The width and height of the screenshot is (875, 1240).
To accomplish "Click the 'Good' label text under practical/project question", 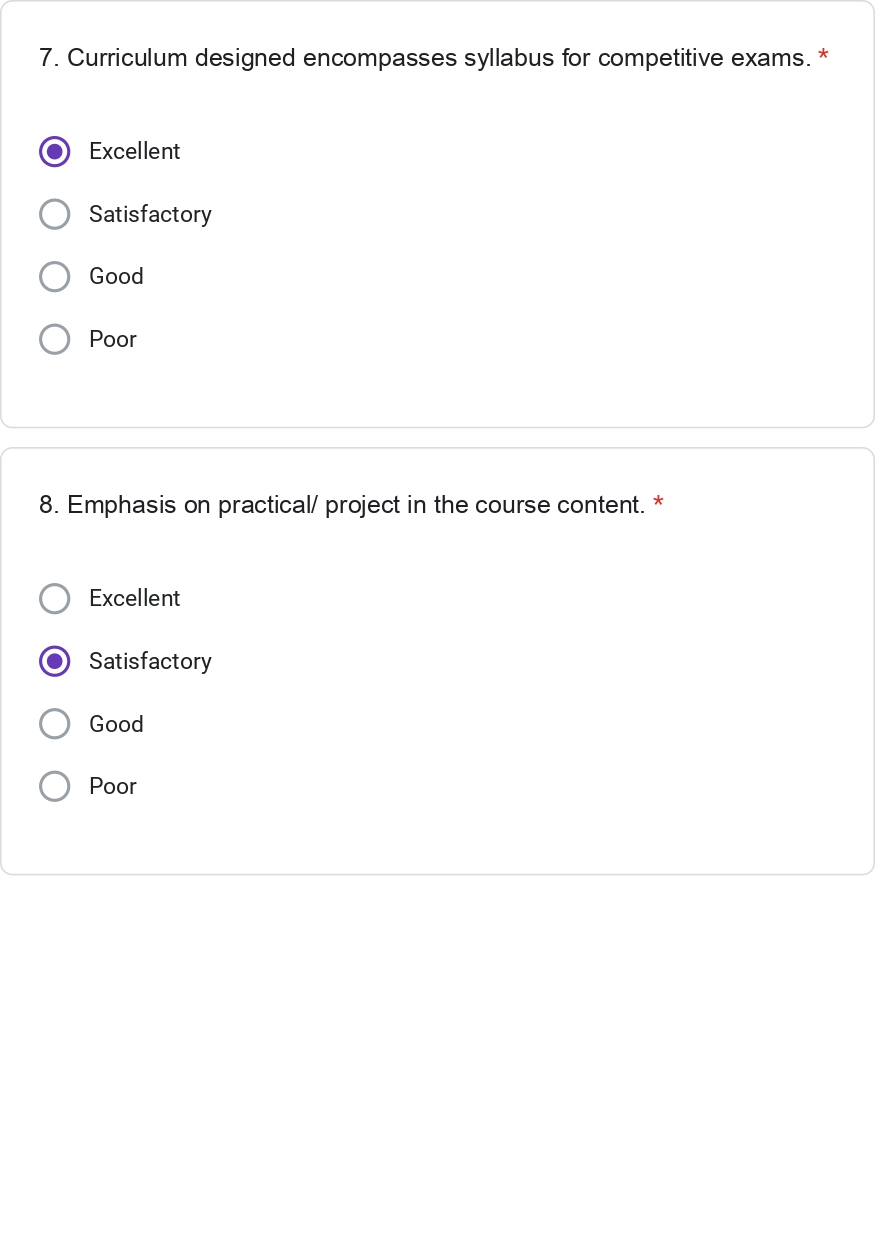I will tap(116, 724).
